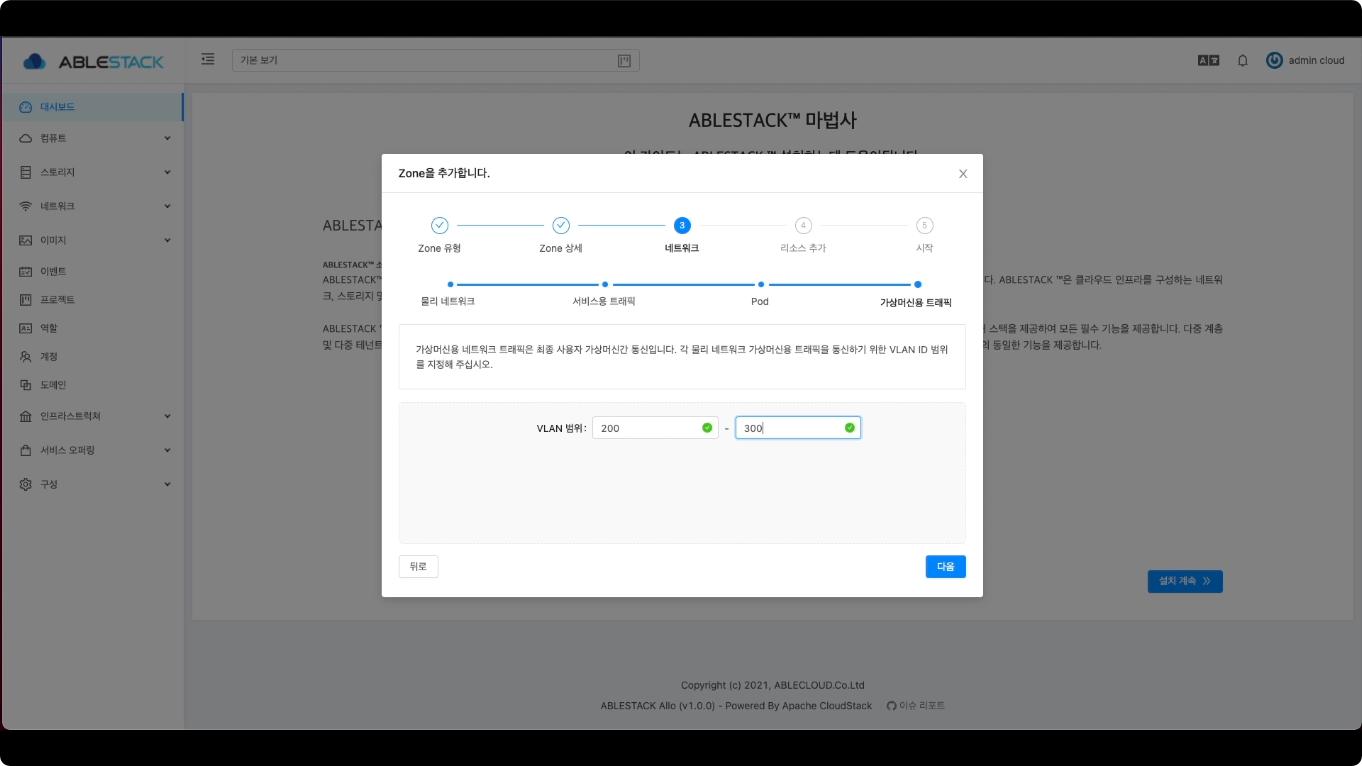Click the Zone 유형 completed step checkmark
1362x766 pixels.
tap(440, 226)
